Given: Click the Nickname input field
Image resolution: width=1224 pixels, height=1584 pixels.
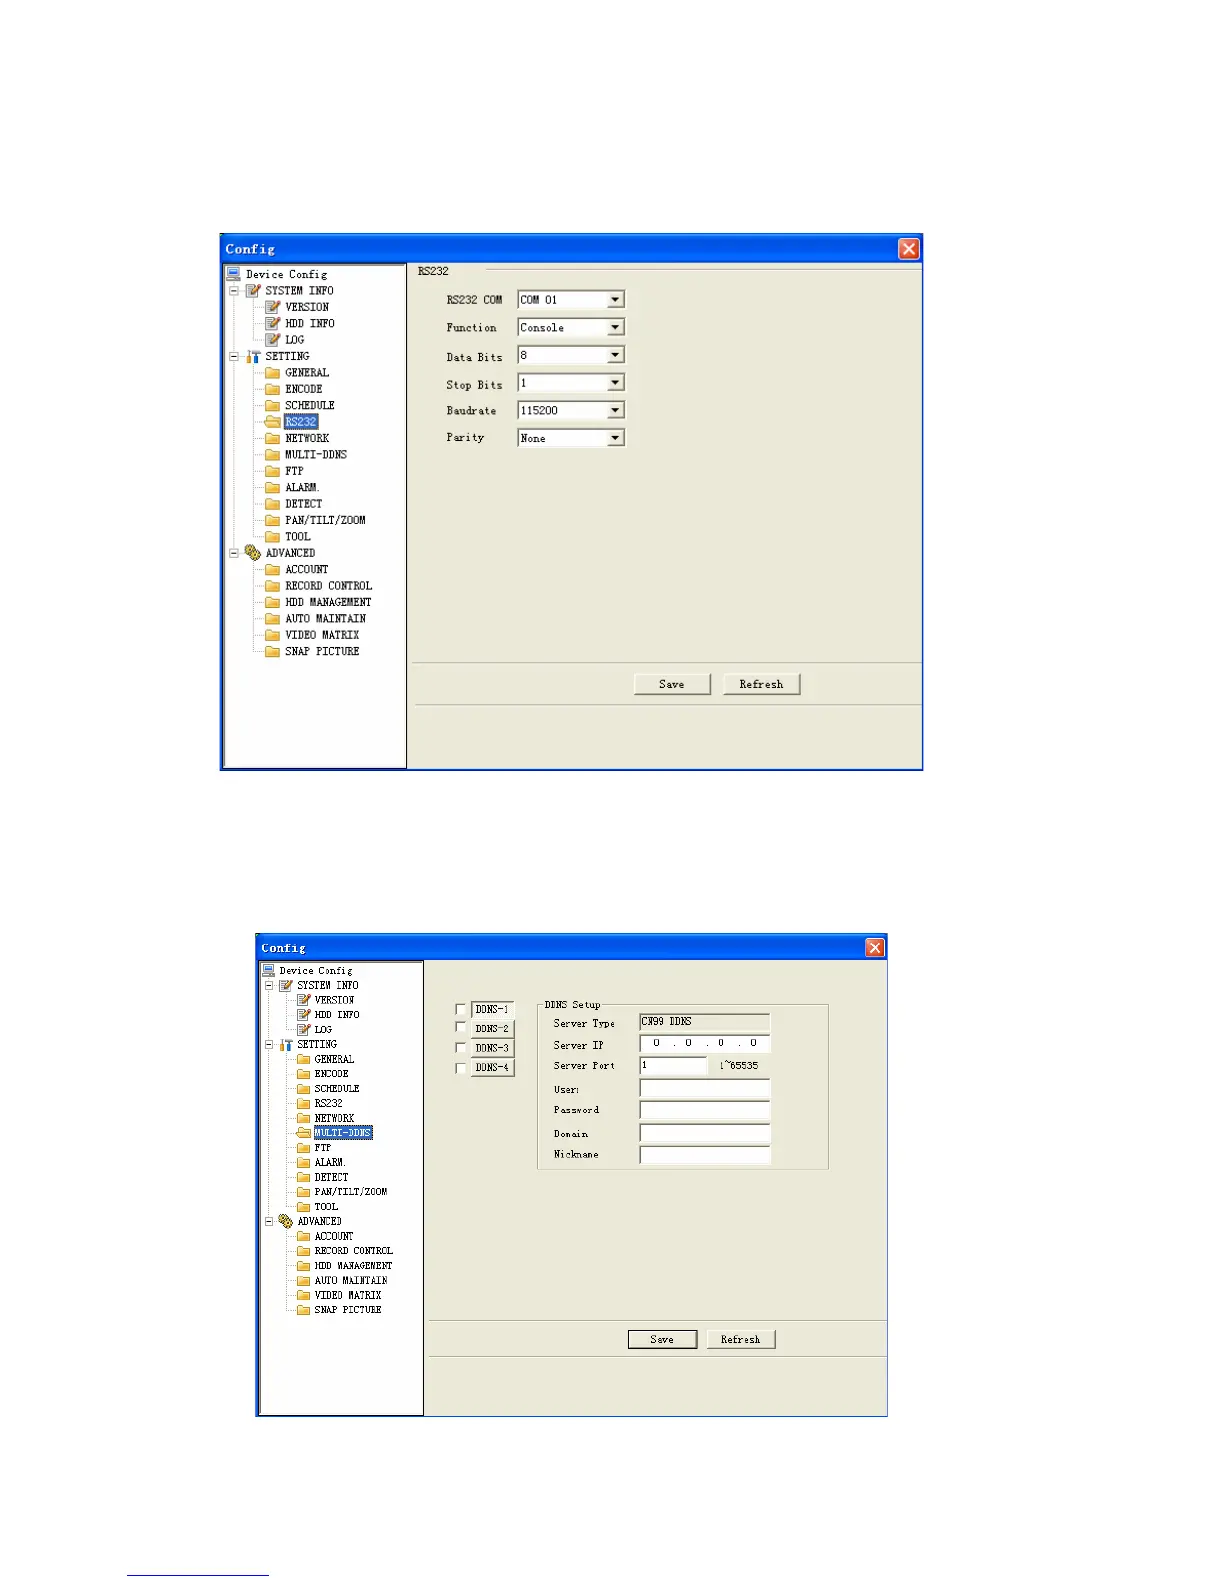Looking at the screenshot, I should click(x=705, y=1155).
